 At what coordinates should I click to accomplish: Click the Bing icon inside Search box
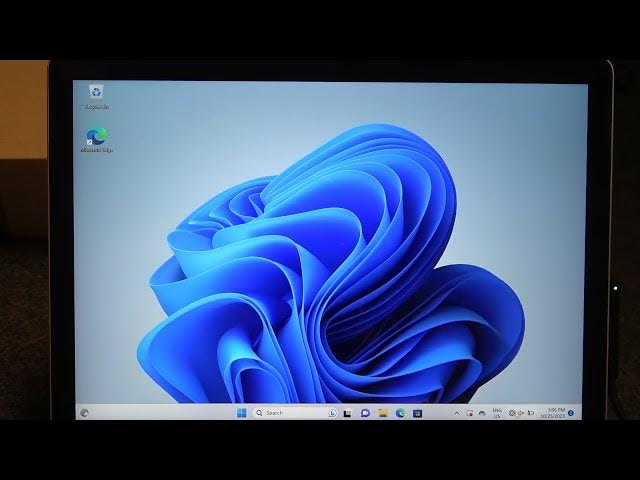coord(333,413)
